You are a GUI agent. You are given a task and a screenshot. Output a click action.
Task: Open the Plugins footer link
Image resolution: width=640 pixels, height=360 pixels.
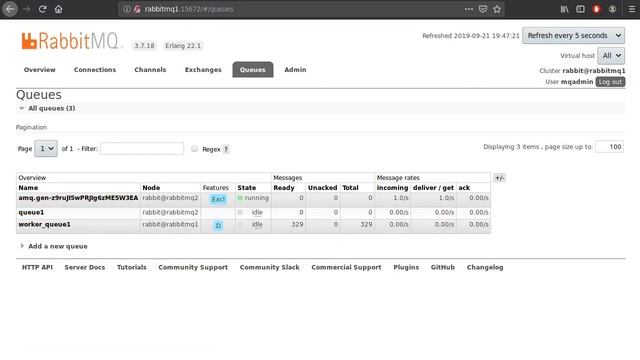(x=406, y=267)
